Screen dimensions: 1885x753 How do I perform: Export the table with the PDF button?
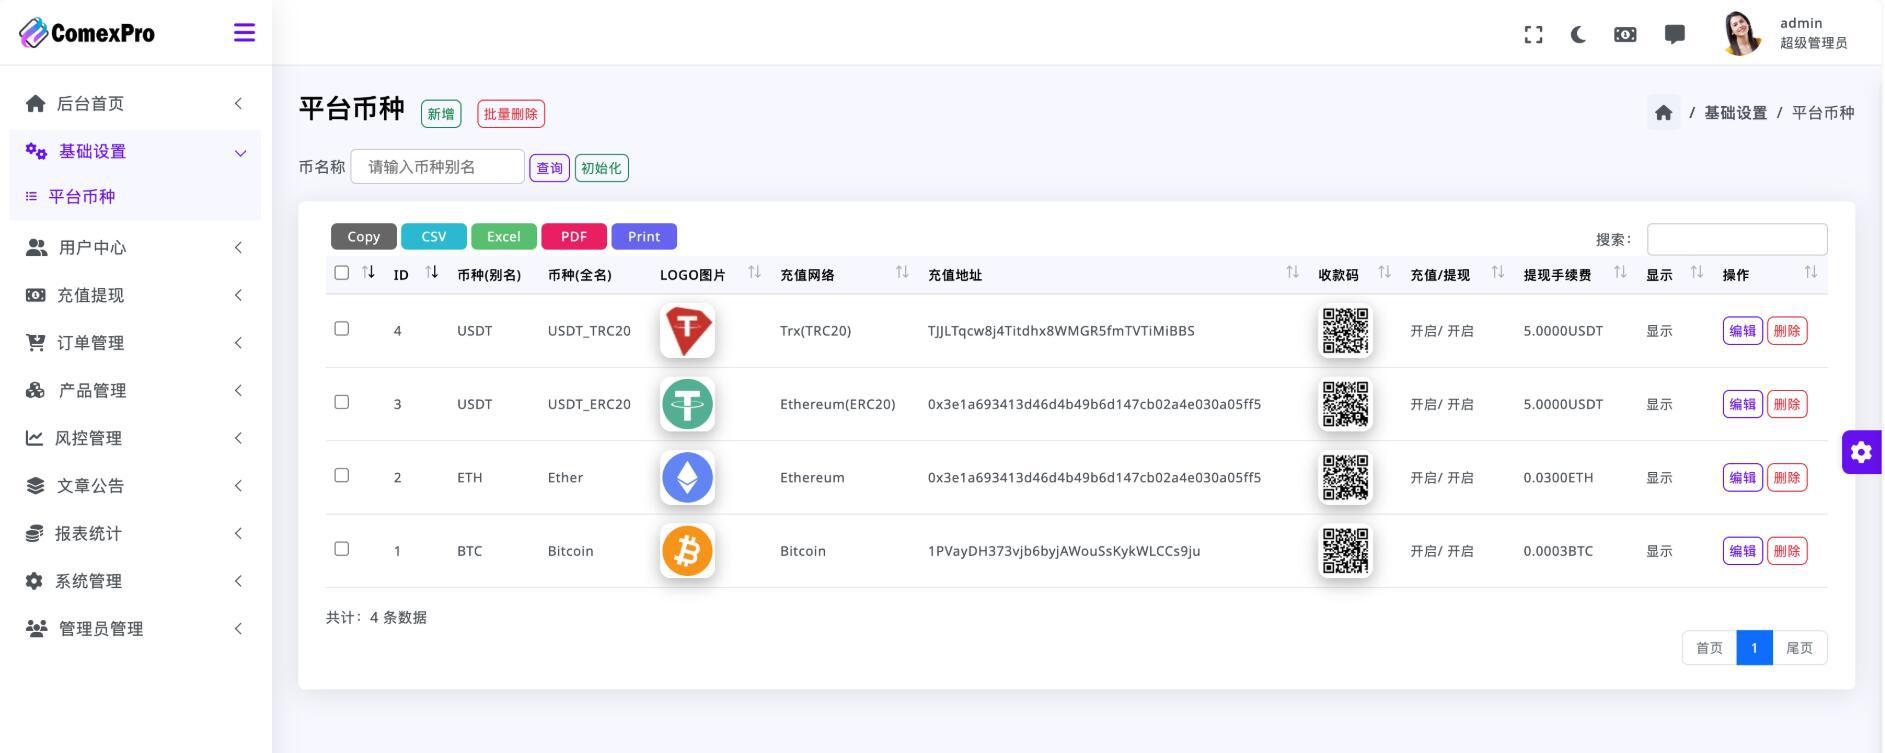[573, 237]
